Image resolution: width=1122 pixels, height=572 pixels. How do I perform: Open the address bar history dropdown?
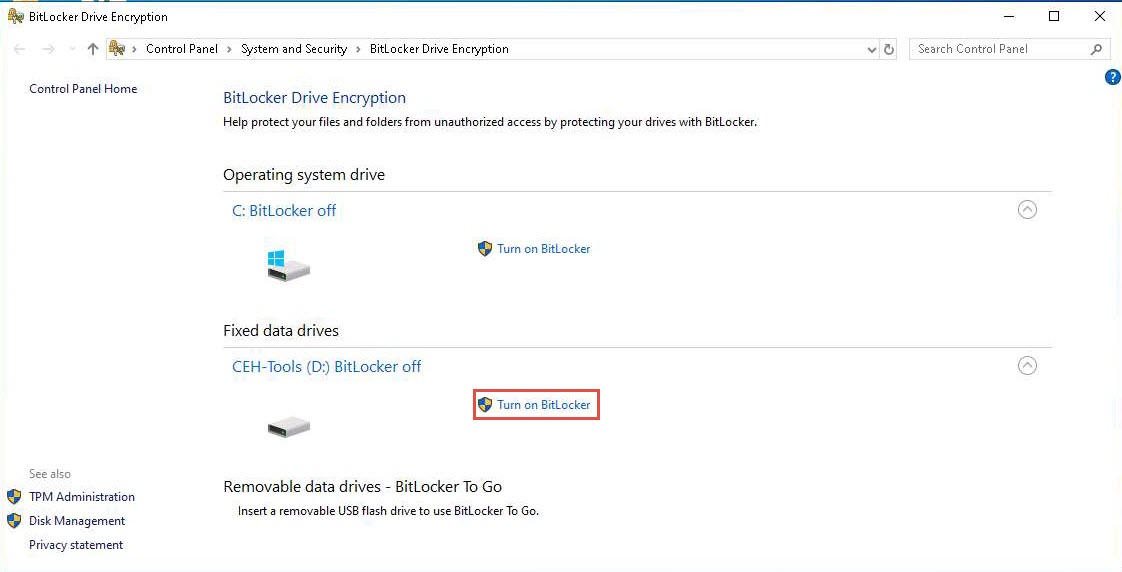pyautogui.click(x=871, y=49)
